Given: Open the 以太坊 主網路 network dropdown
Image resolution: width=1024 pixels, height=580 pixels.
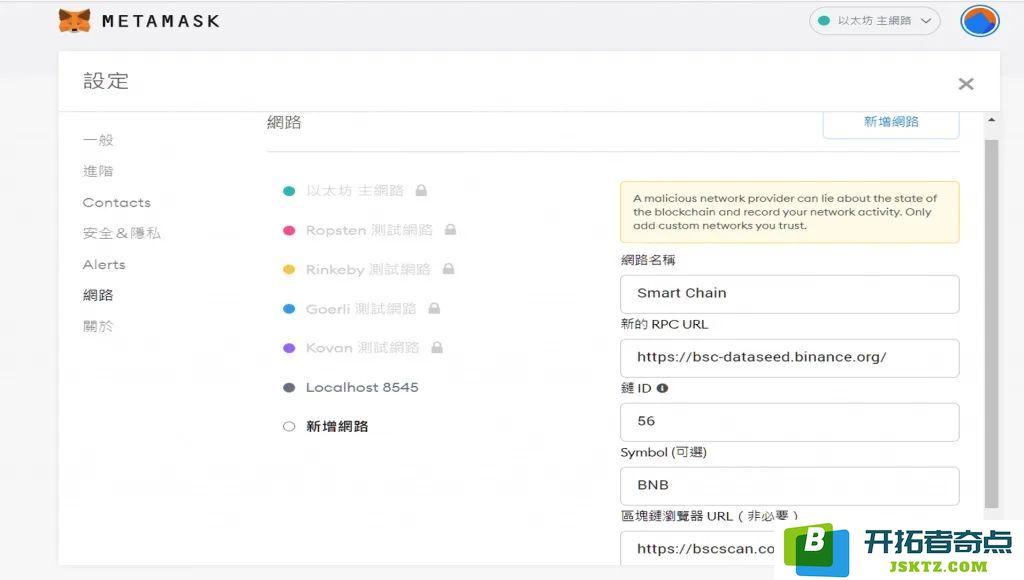Looking at the screenshot, I should (x=874, y=21).
